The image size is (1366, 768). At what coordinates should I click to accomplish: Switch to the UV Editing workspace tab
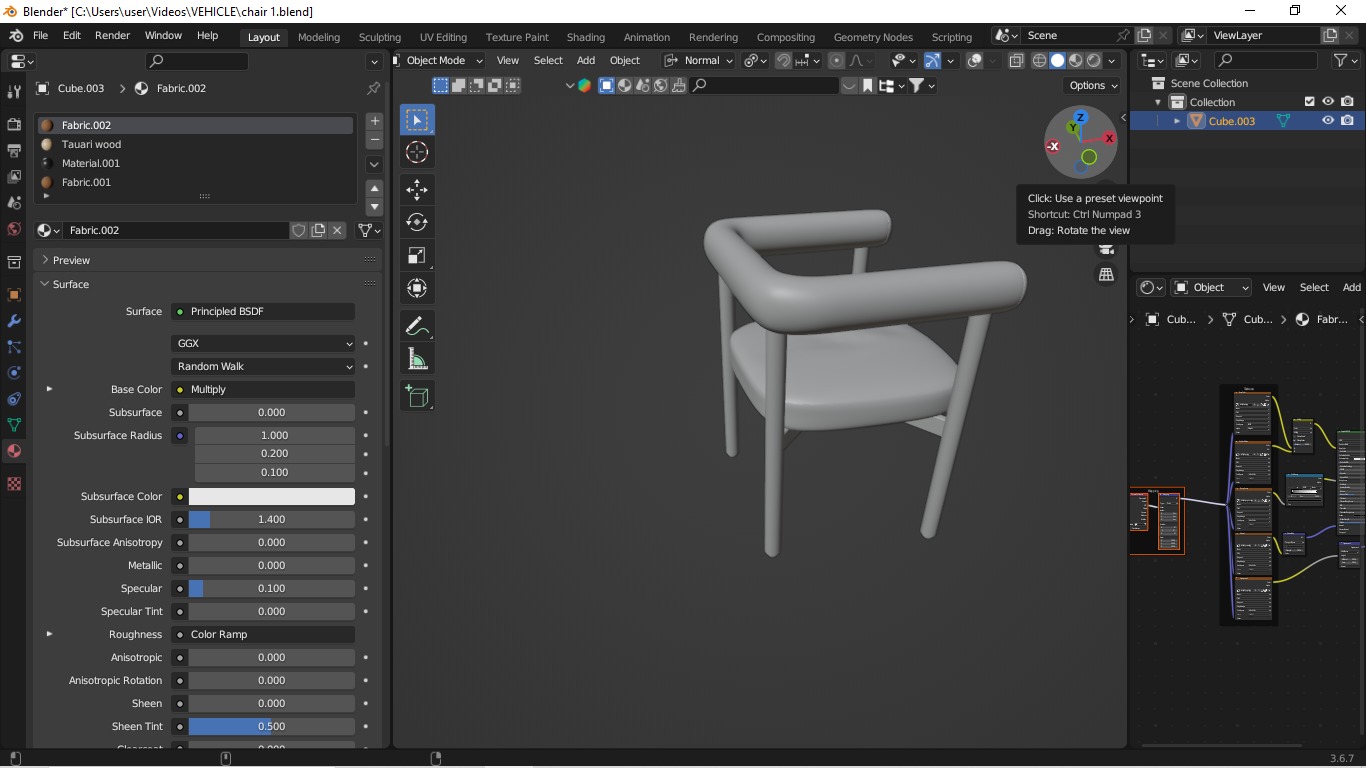coord(443,37)
